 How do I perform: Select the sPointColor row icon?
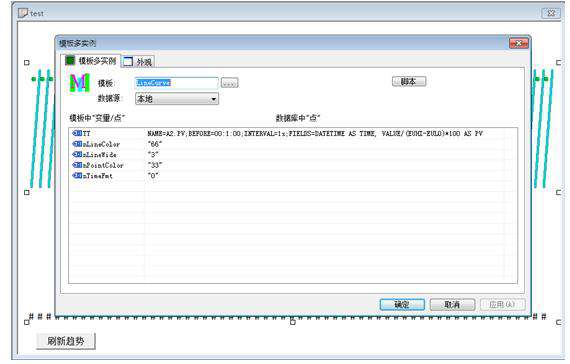[77, 165]
